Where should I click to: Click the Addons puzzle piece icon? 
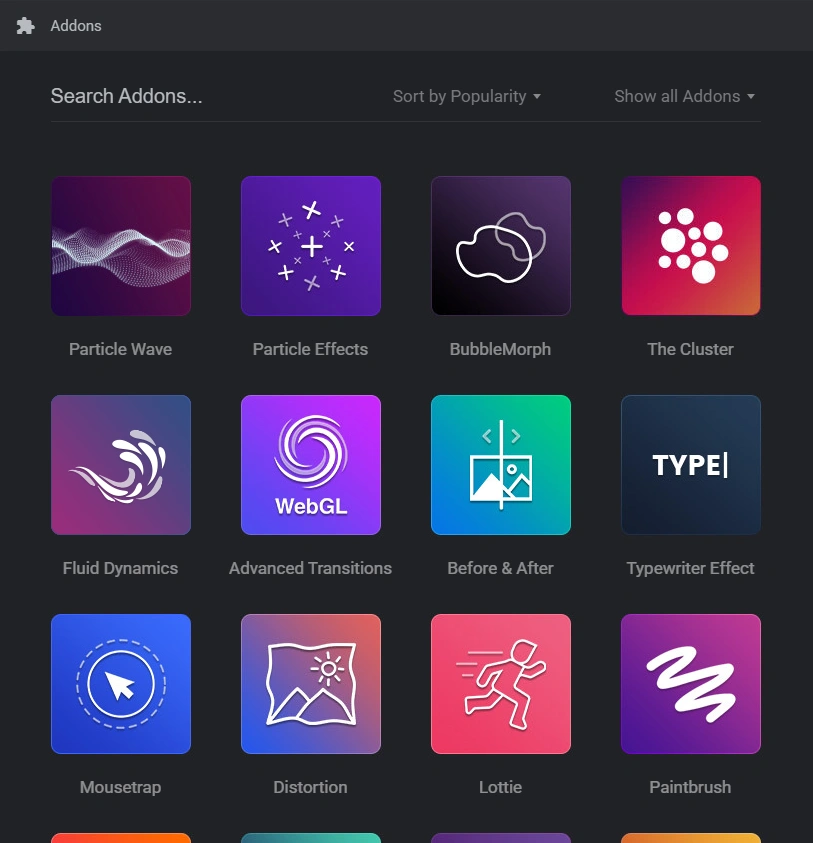tap(25, 25)
